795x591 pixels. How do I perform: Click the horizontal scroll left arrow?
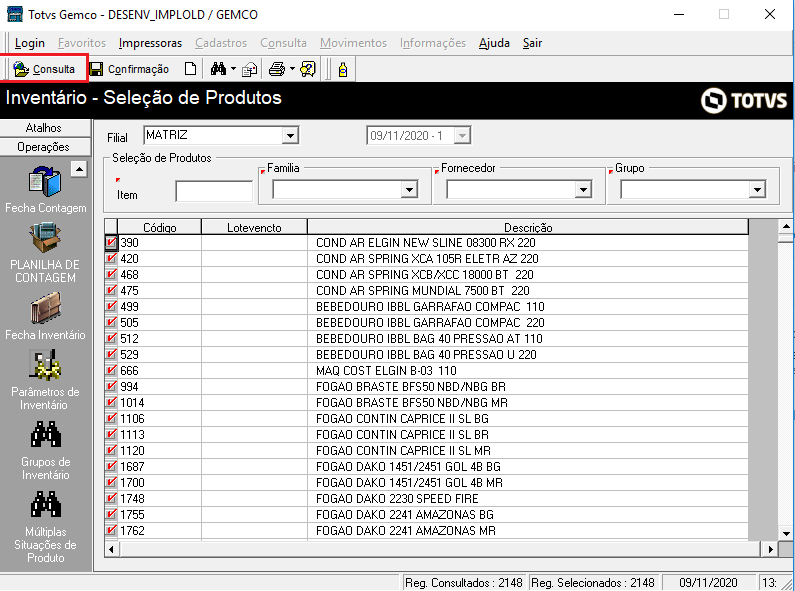click(112, 549)
